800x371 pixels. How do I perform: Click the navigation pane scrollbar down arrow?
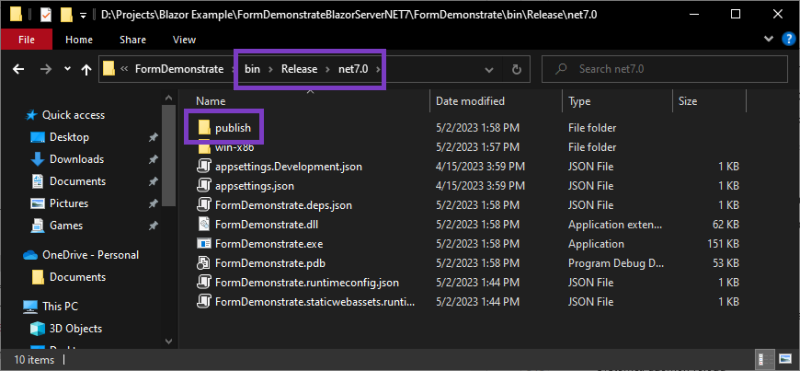tap(169, 341)
